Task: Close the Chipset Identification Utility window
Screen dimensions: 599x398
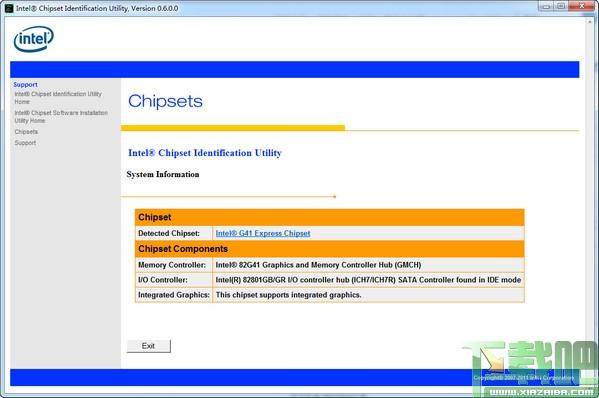Action: tap(581, 6)
